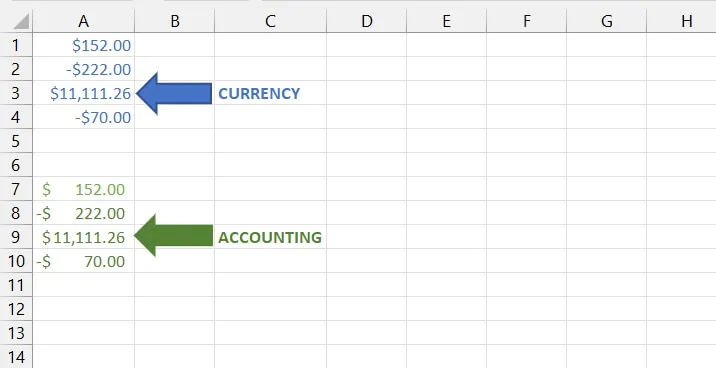The width and height of the screenshot is (716, 369).
Task: Click column F header
Action: pyautogui.click(x=526, y=21)
